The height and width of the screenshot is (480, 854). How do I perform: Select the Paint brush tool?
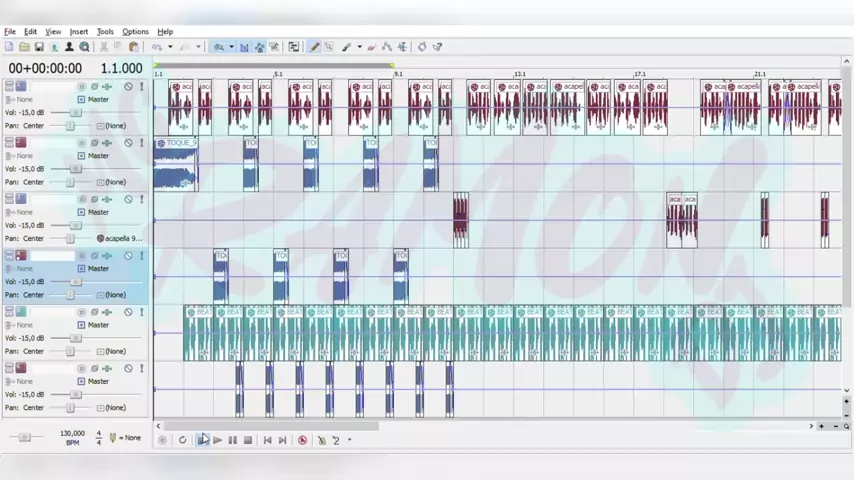pos(347,47)
